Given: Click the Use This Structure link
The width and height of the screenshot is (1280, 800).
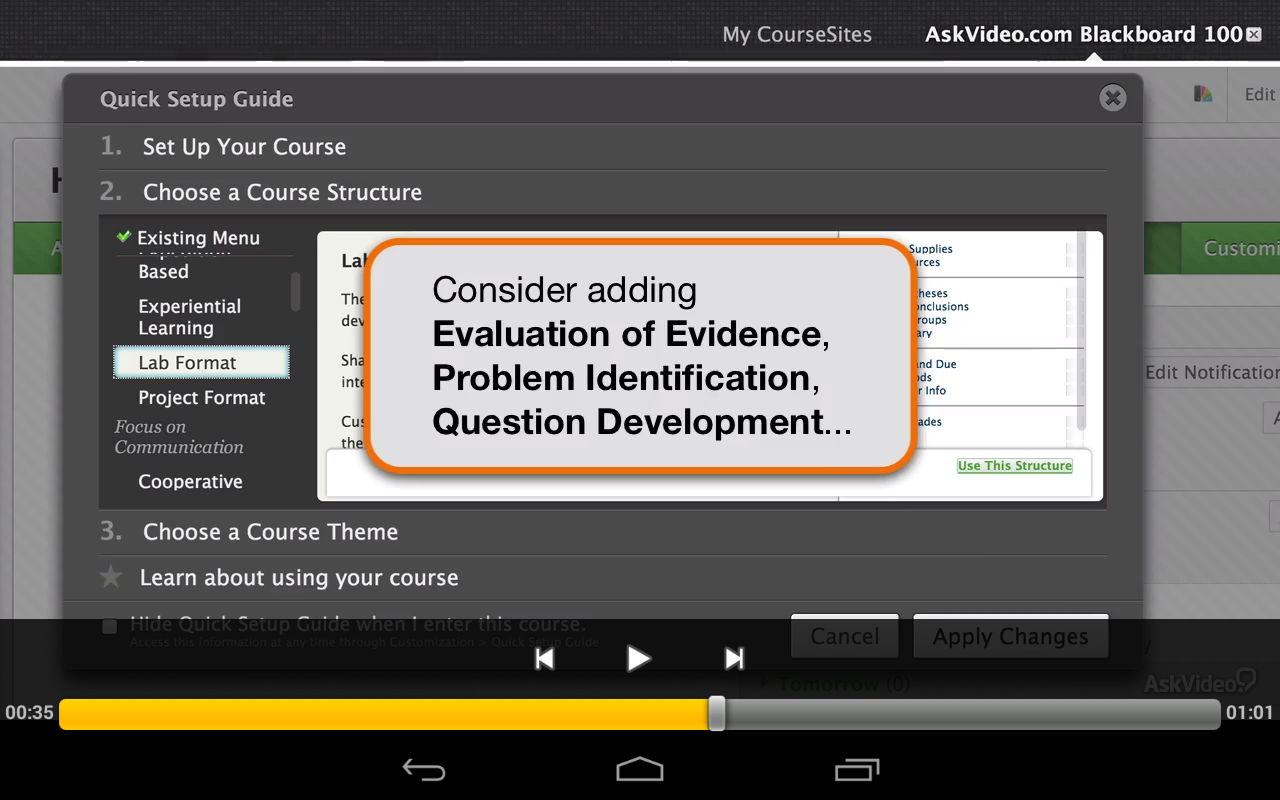Looking at the screenshot, I should point(1014,466).
